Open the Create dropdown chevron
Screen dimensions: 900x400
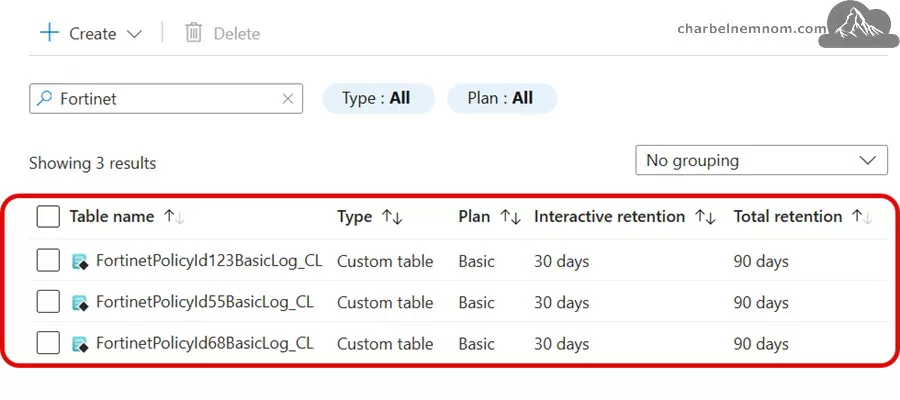134,34
